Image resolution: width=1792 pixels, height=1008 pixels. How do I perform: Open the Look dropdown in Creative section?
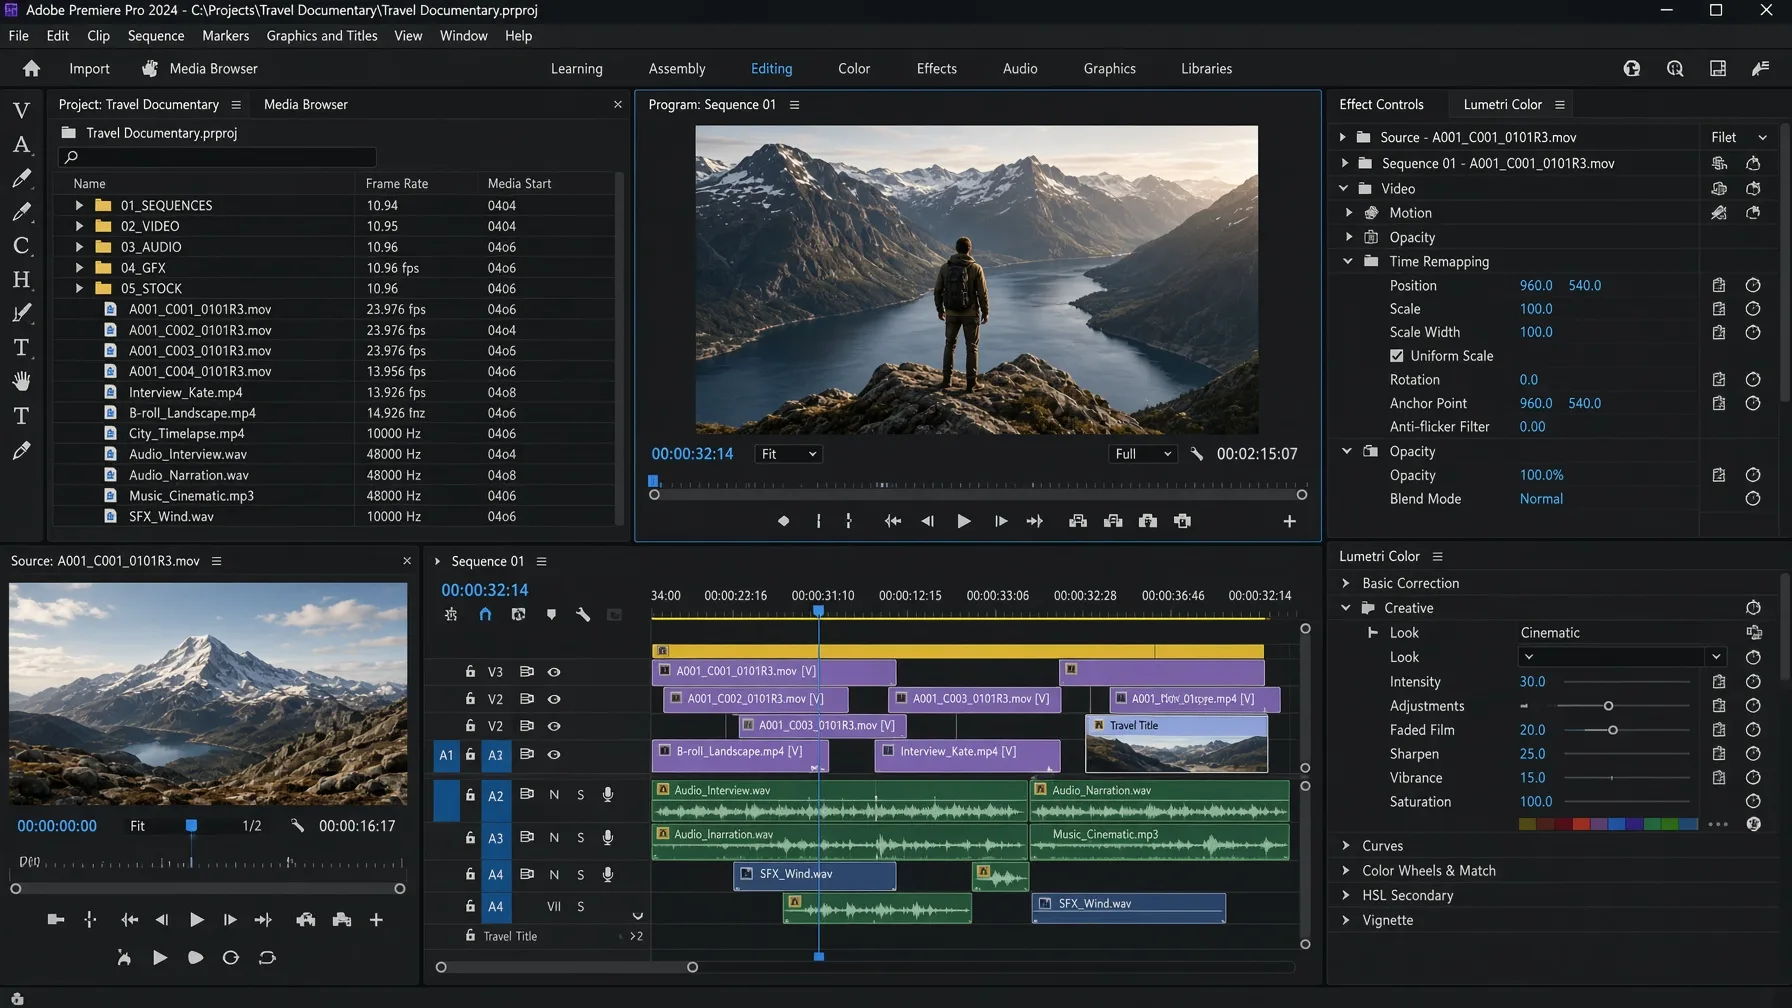[x=1622, y=657]
